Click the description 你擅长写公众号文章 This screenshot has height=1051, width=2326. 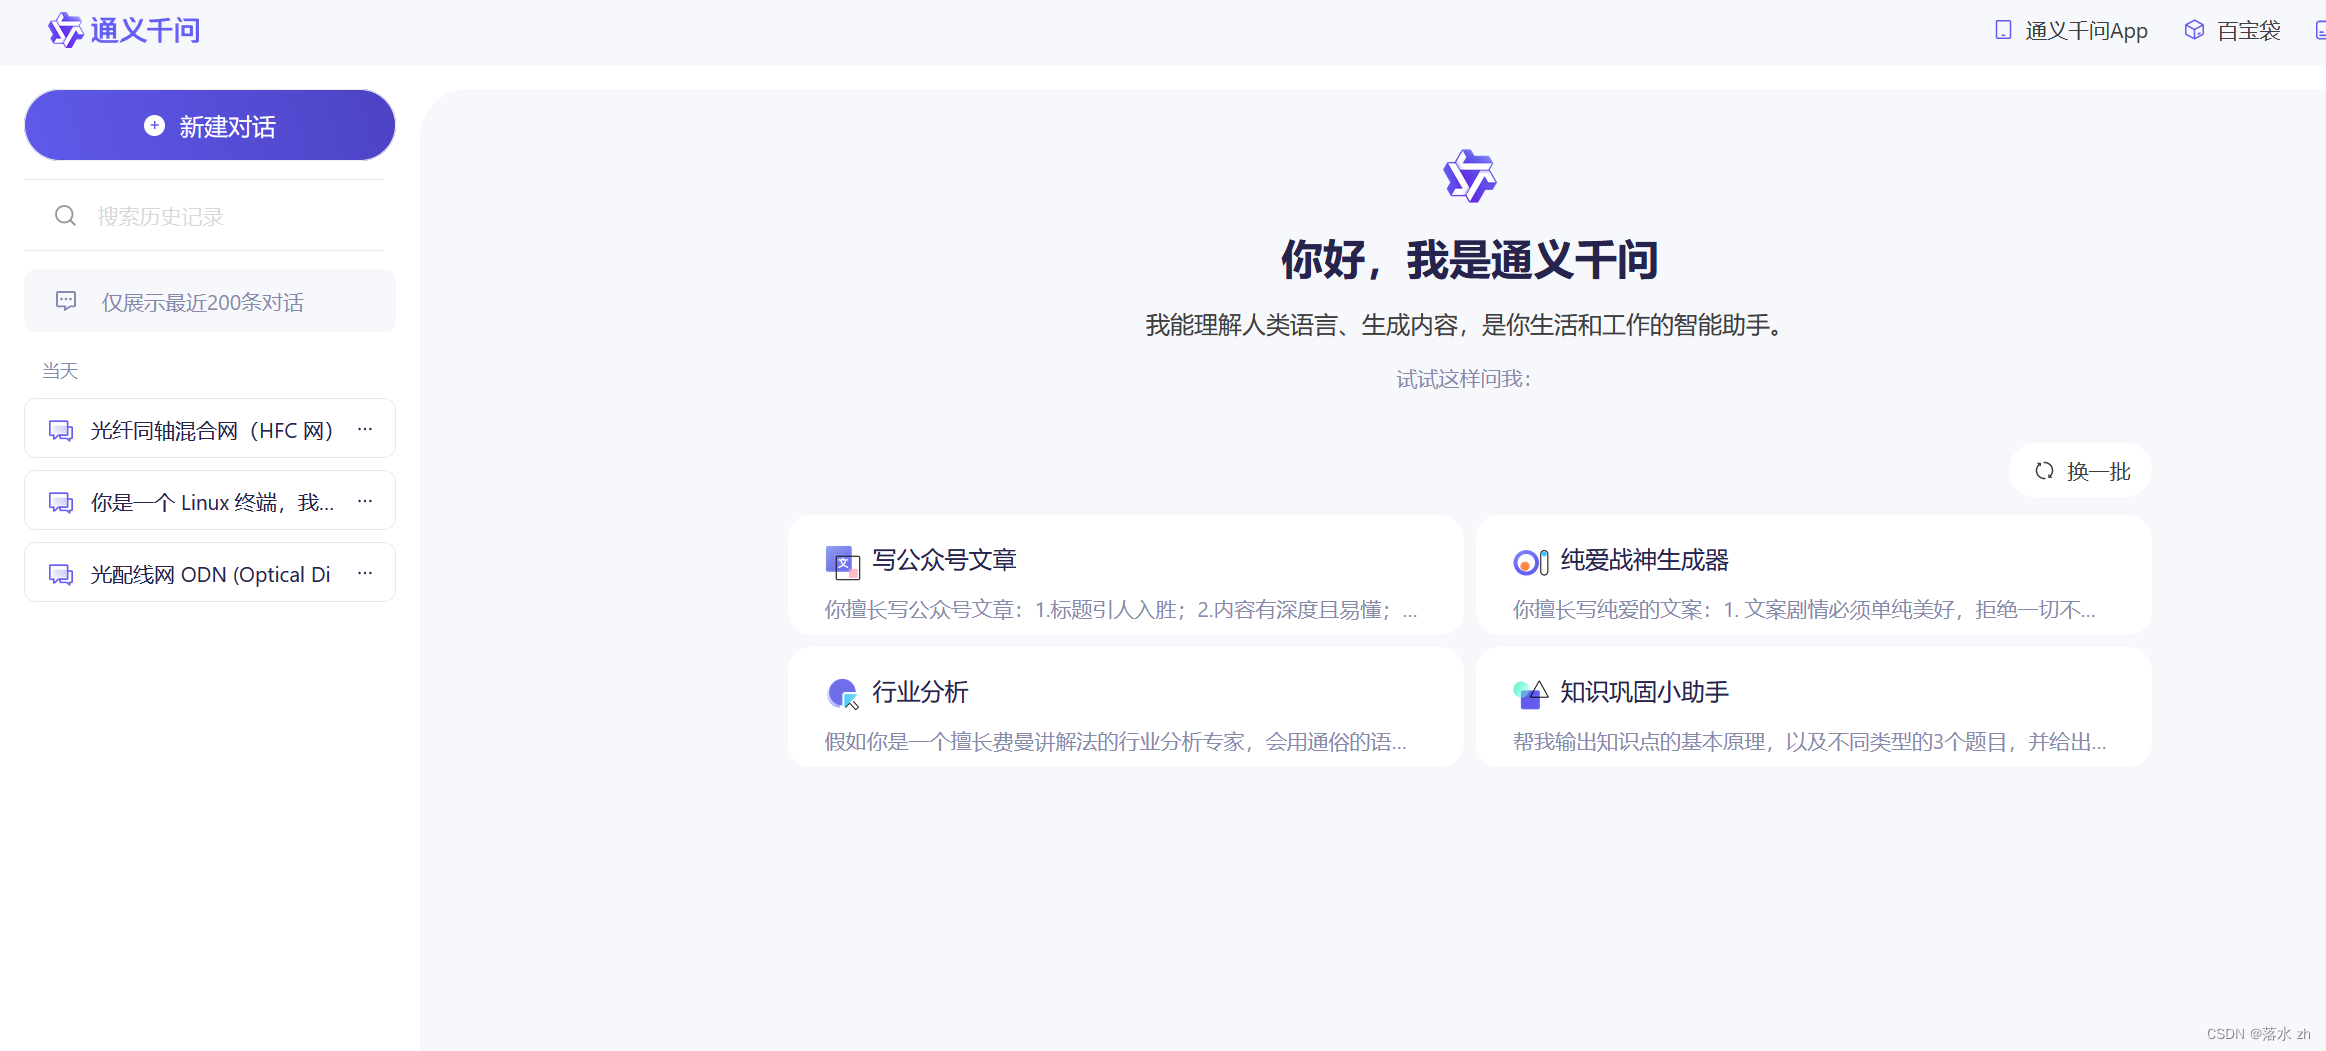point(1120,610)
